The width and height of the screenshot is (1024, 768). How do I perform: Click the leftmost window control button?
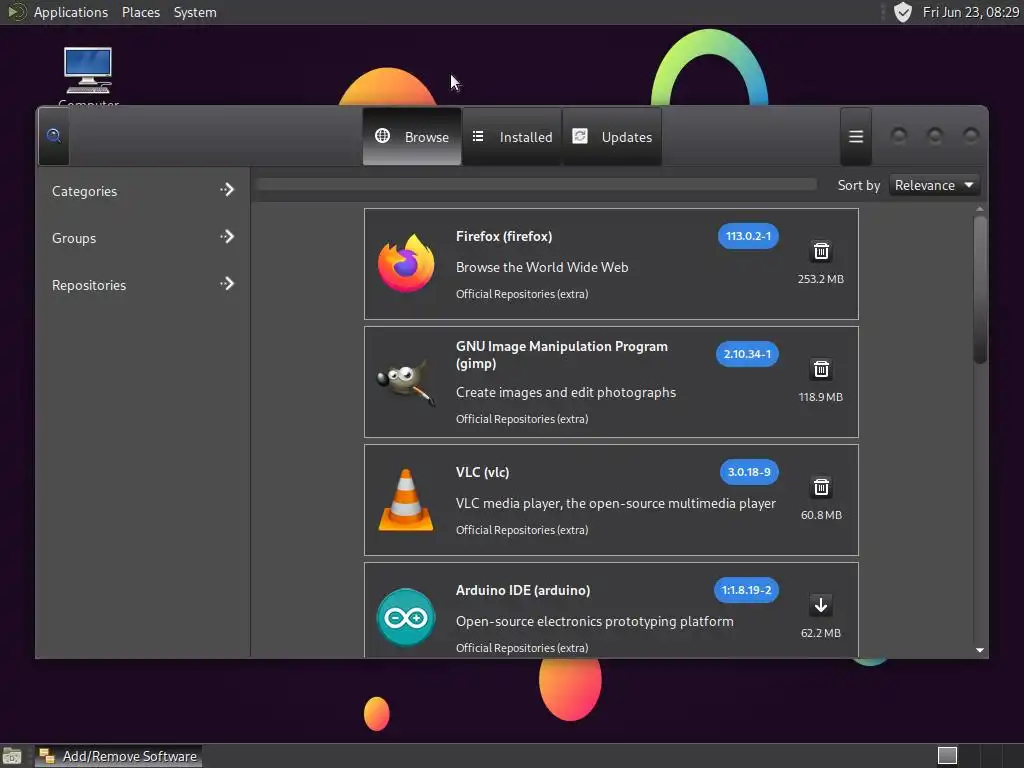click(899, 135)
